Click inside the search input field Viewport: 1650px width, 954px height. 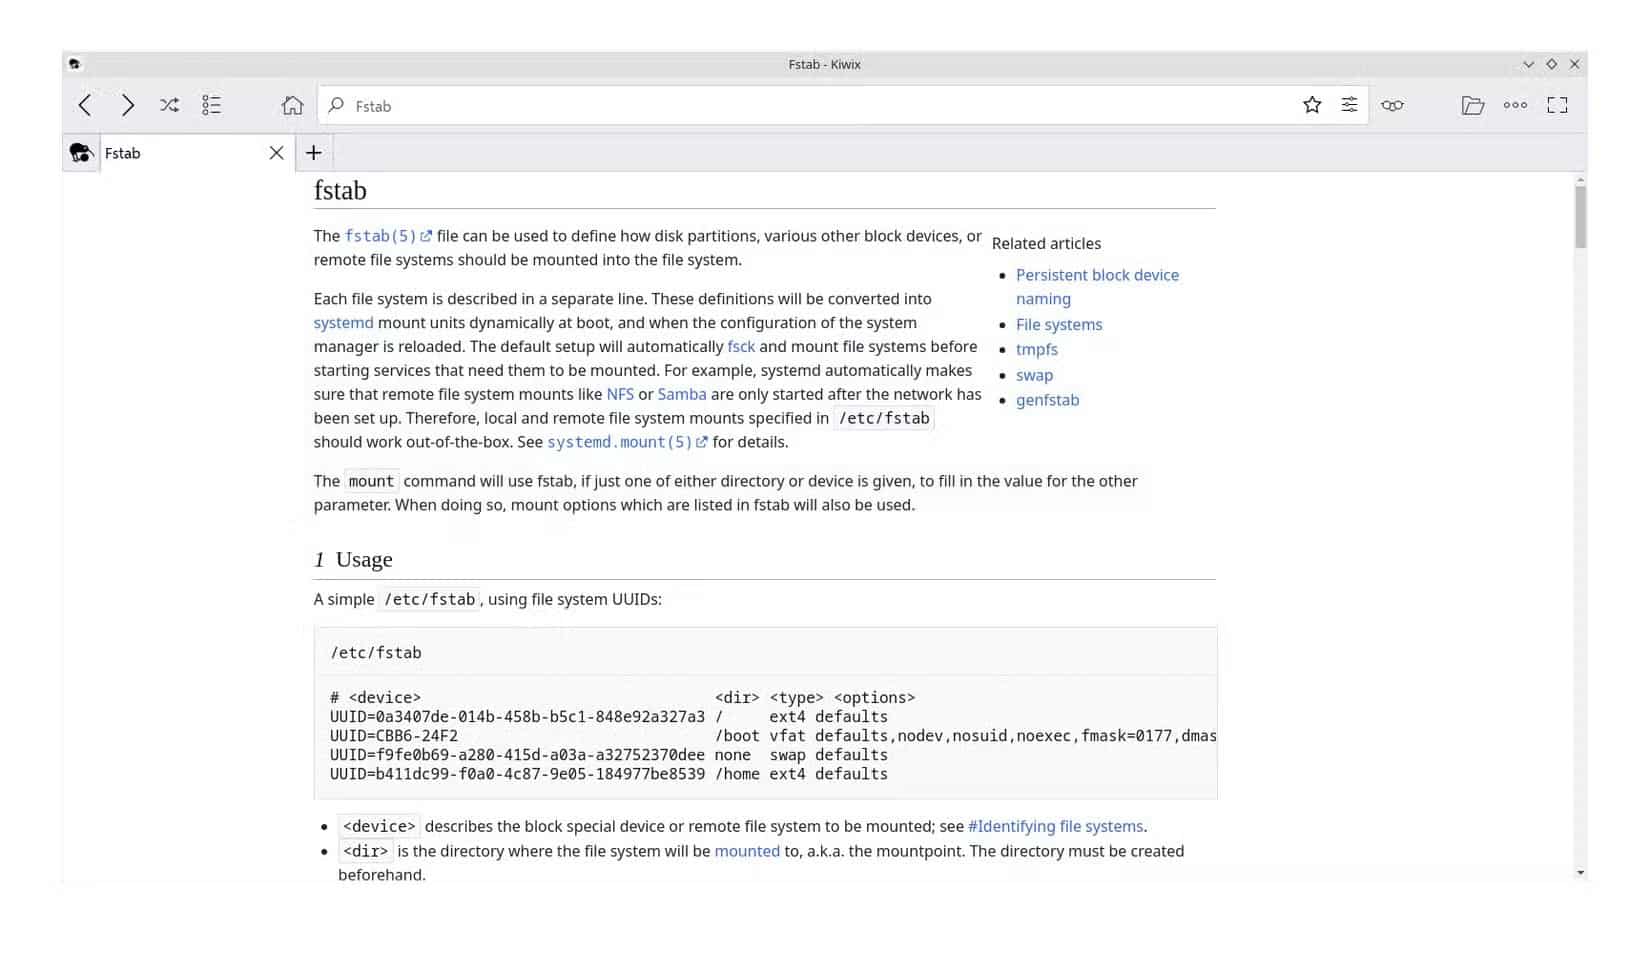coord(700,105)
